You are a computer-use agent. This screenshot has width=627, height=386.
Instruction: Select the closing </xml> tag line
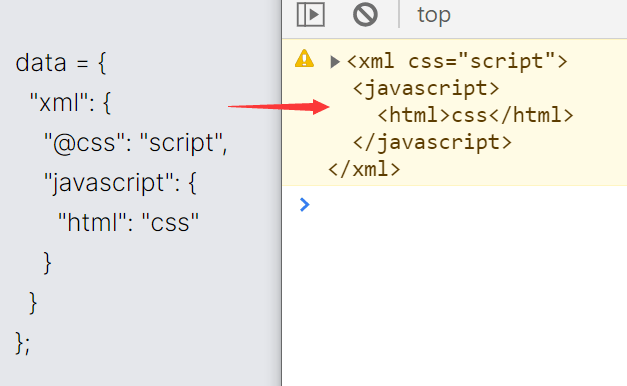[364, 169]
